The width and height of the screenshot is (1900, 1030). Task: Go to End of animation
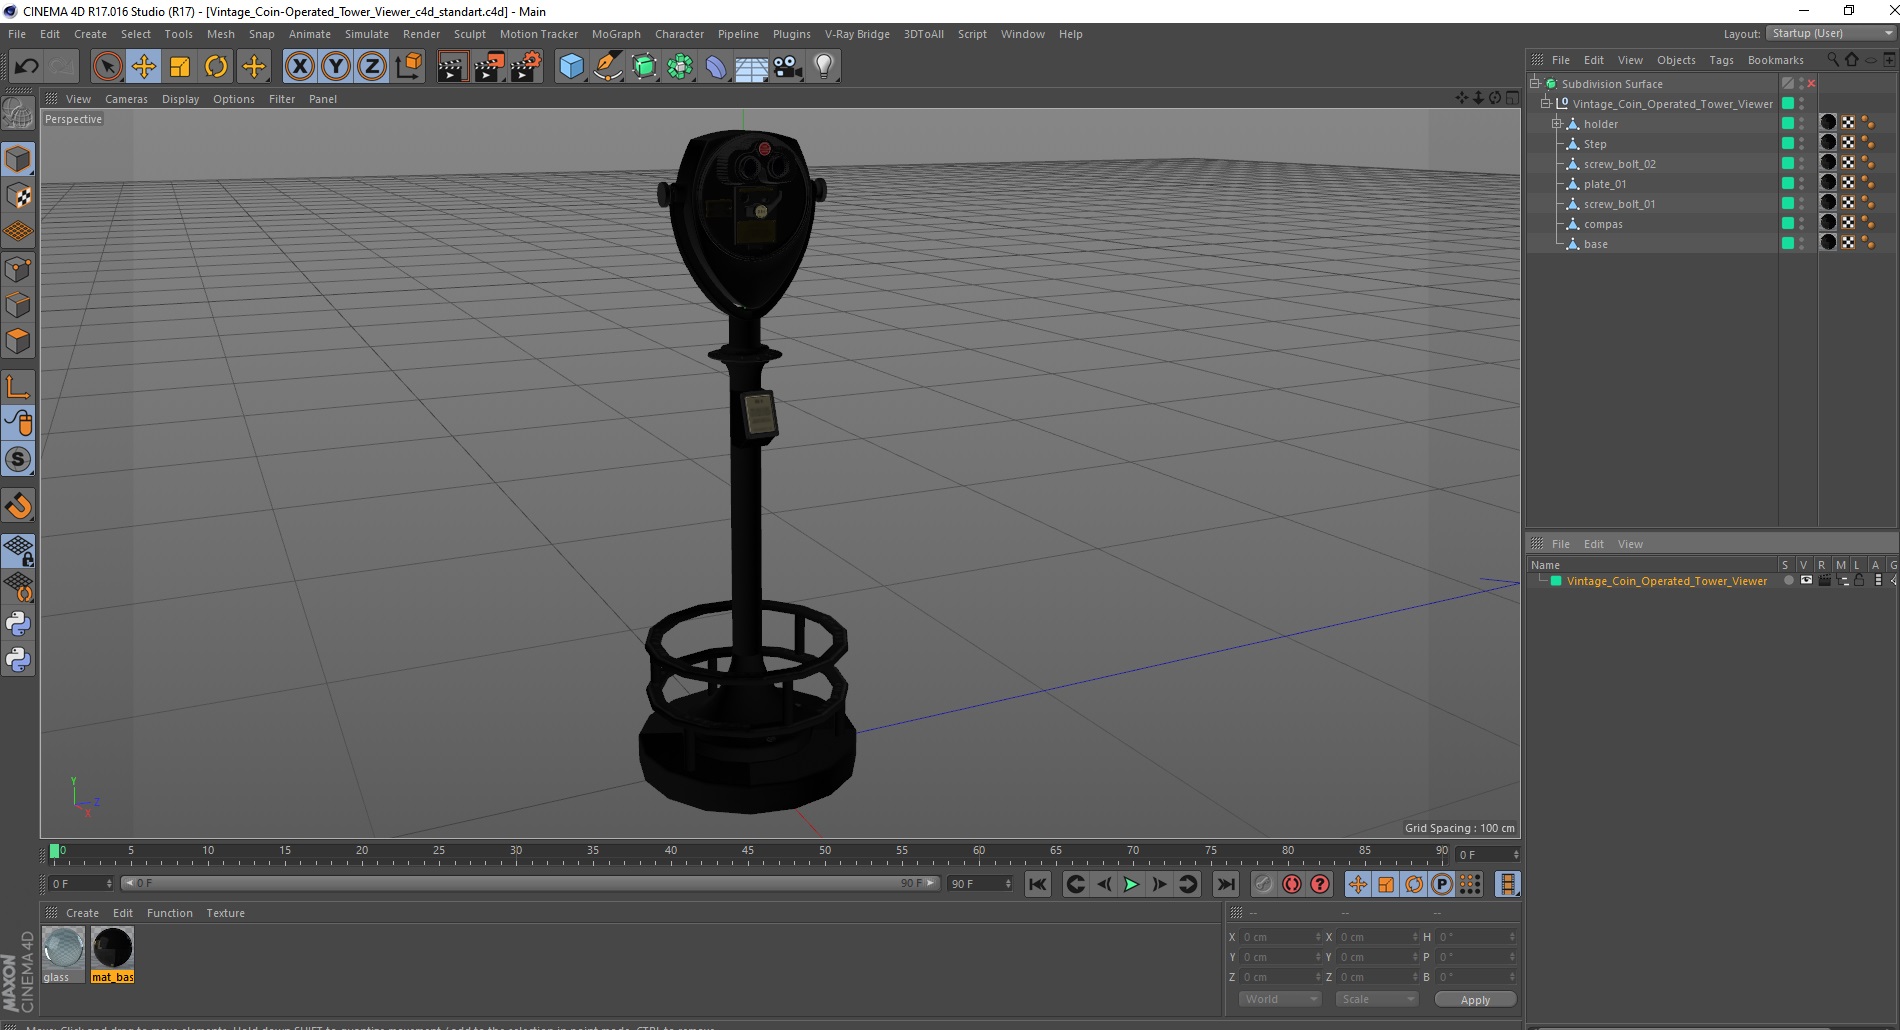[x=1225, y=884]
